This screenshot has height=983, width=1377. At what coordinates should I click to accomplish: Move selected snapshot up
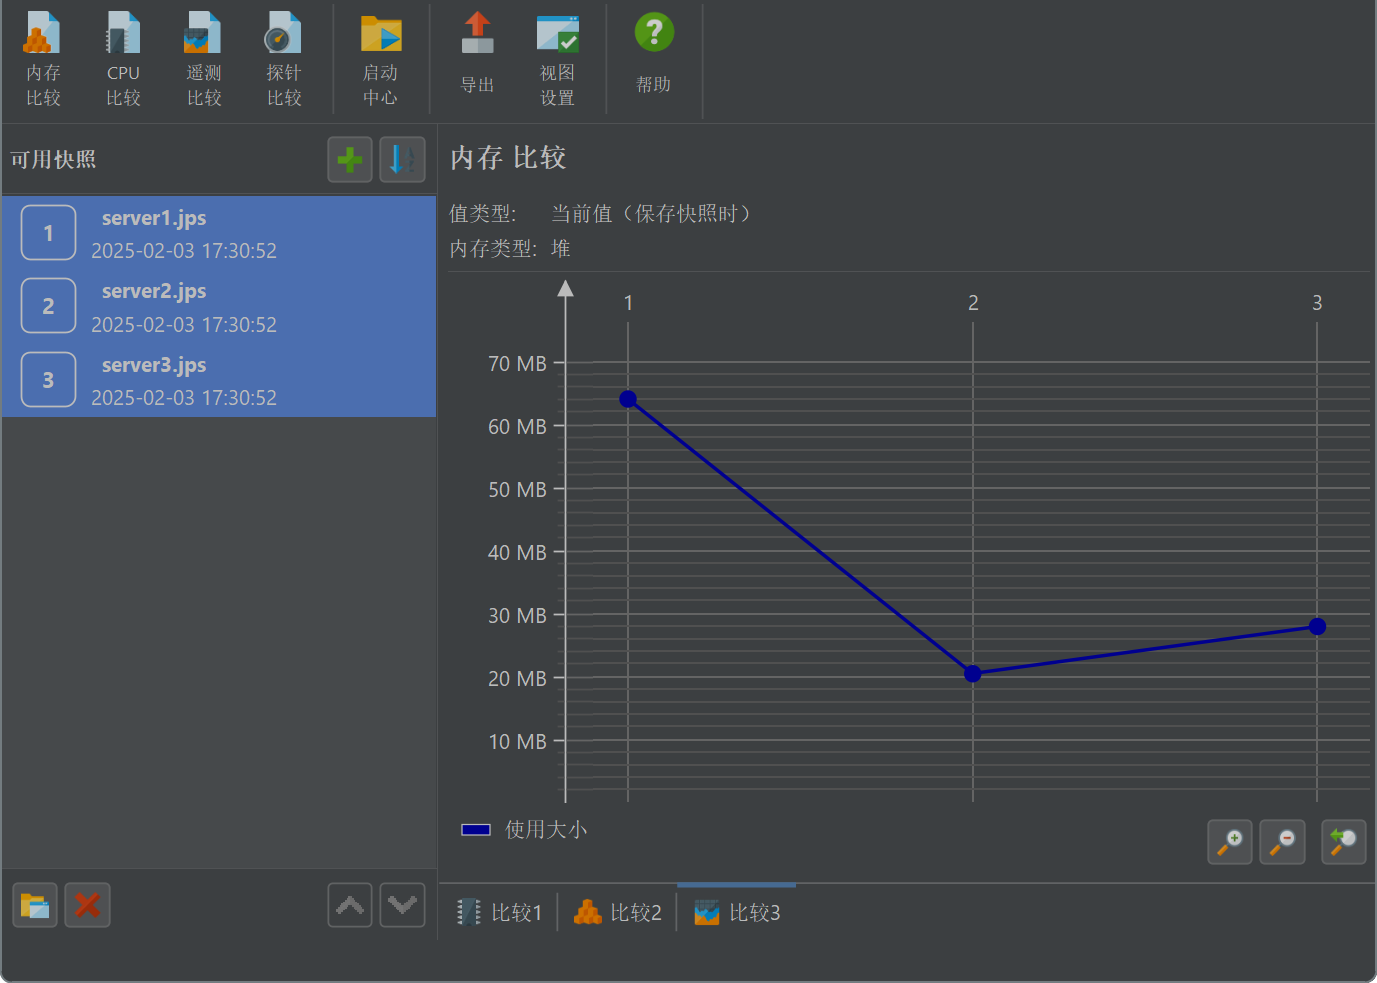click(x=350, y=906)
